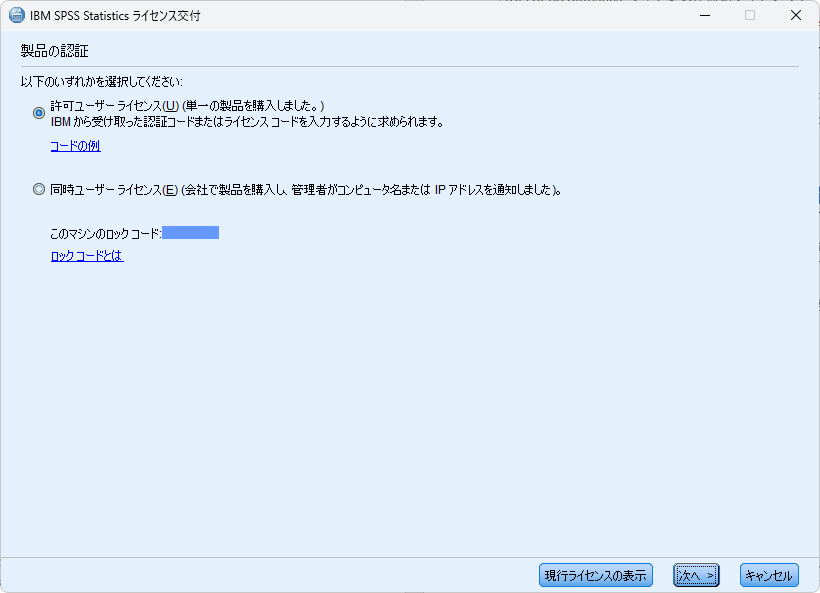This screenshot has width=820, height=593.
Task: Click the SPSS Statistics title bar icon
Action: click(x=17, y=15)
